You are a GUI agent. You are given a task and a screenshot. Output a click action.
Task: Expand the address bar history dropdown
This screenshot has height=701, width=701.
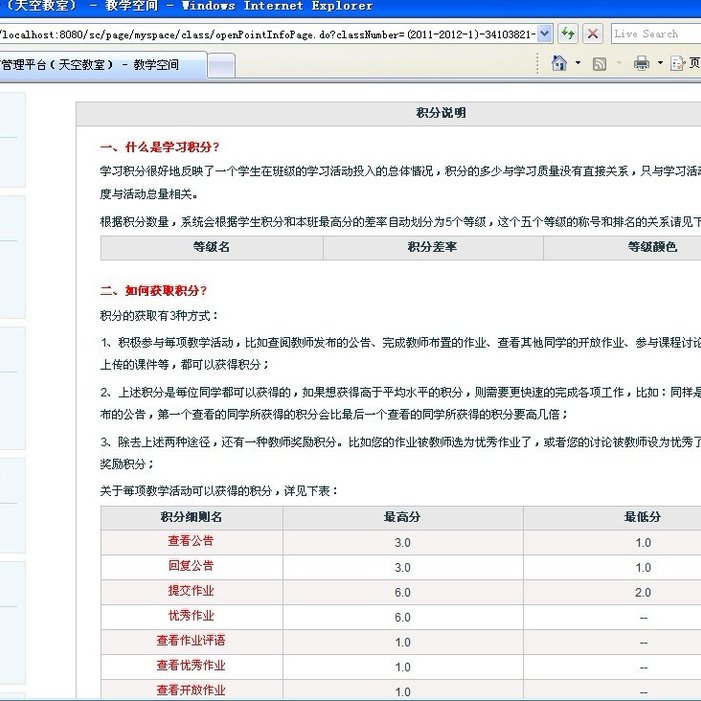[544, 34]
